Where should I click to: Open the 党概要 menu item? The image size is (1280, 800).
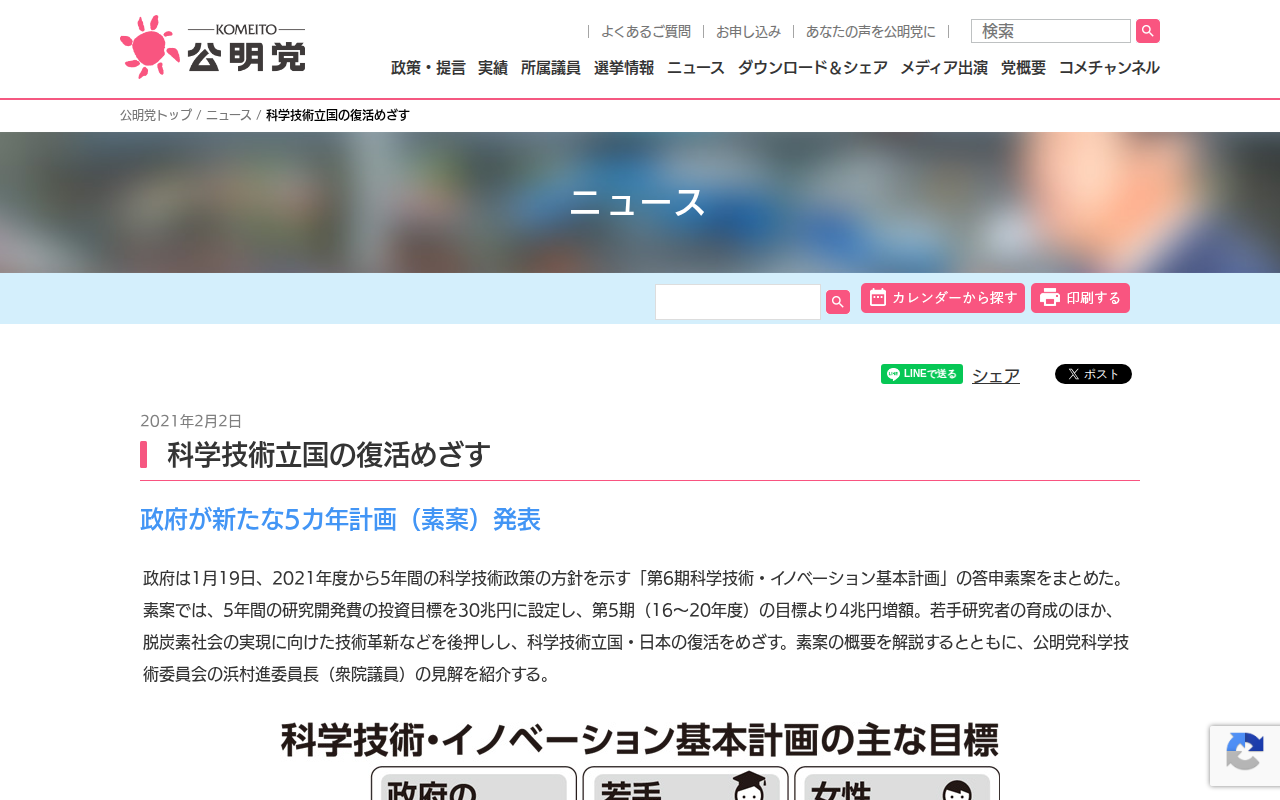pyautogui.click(x=1023, y=68)
